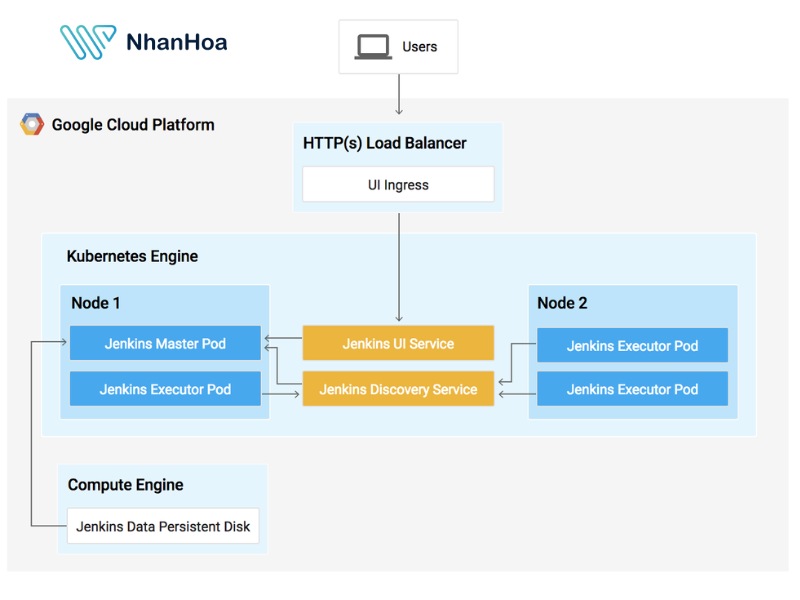Select the Compute Engine heading
Image resolution: width=800 pixels, height=600 pixels.
pyautogui.click(x=126, y=485)
